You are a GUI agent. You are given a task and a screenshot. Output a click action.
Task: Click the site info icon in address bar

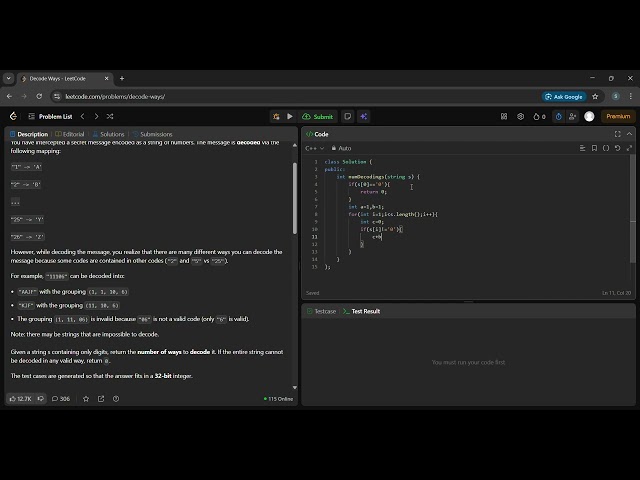(57, 97)
